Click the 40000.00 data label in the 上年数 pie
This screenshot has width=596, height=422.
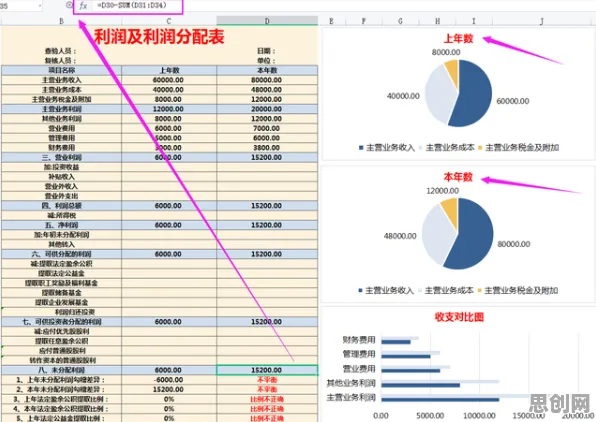[x=403, y=96]
